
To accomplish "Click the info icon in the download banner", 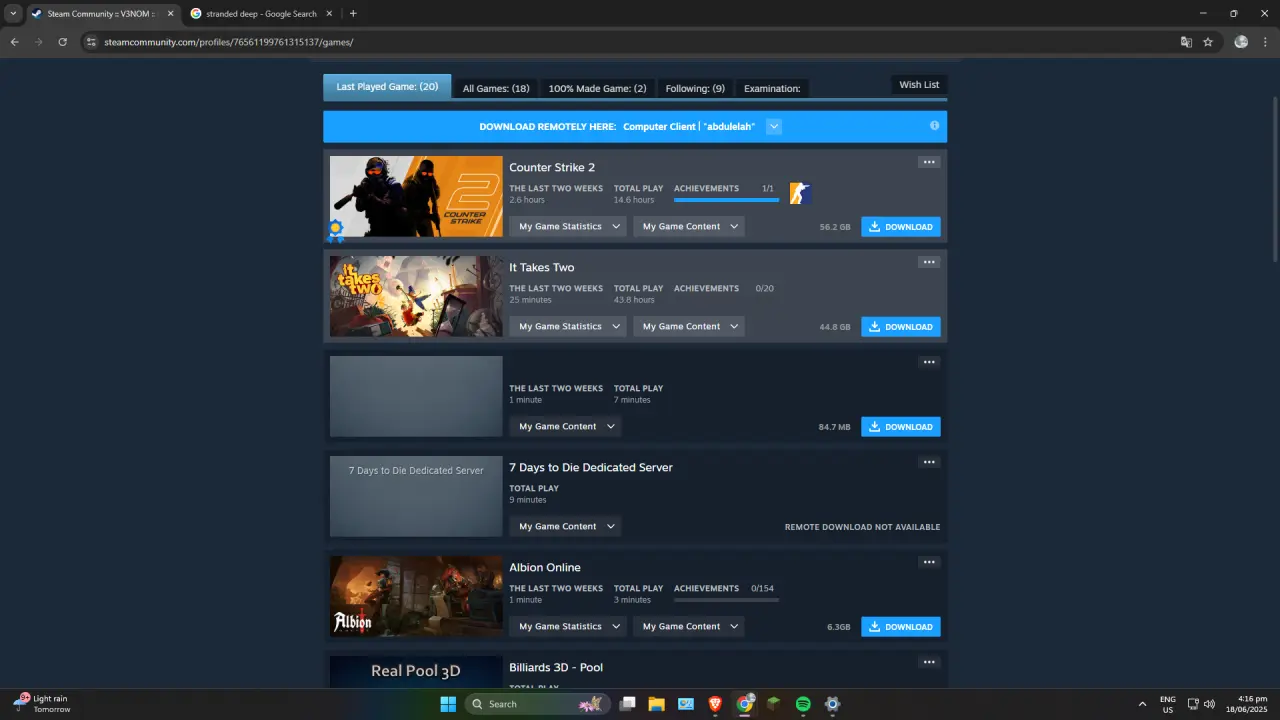I will click(934, 126).
